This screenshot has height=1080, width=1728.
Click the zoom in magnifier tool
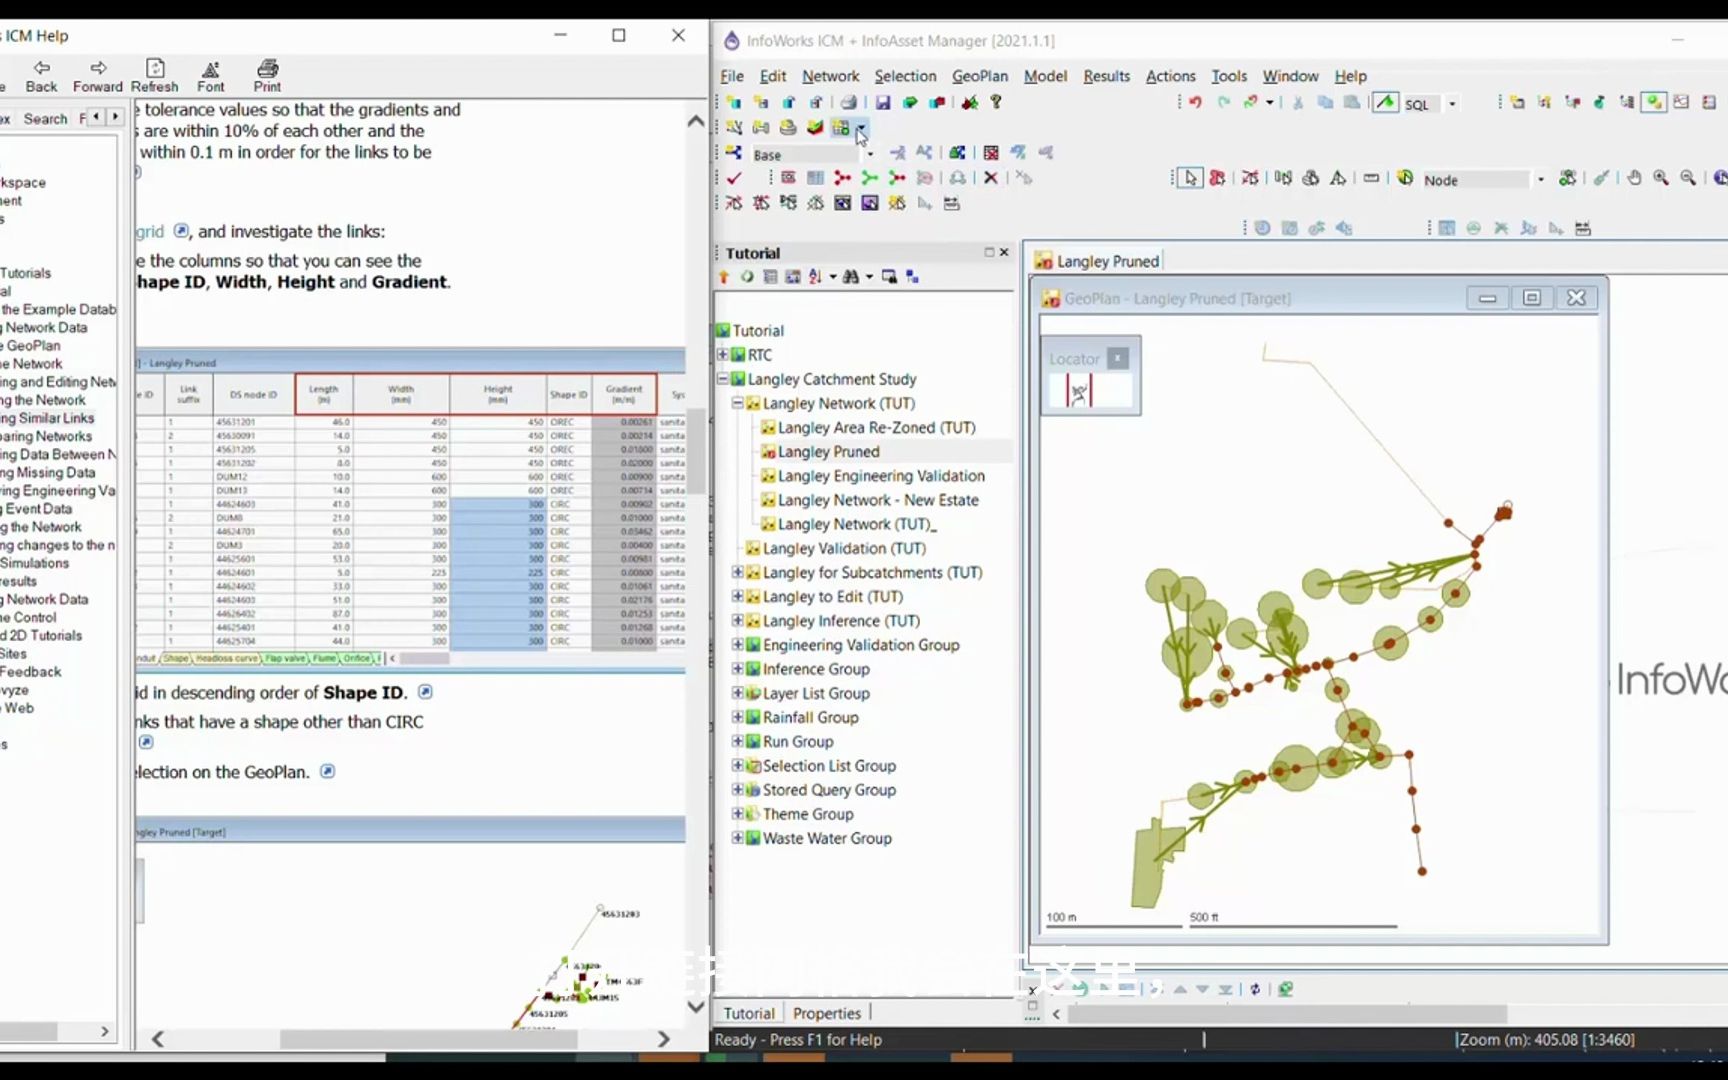tap(1661, 178)
